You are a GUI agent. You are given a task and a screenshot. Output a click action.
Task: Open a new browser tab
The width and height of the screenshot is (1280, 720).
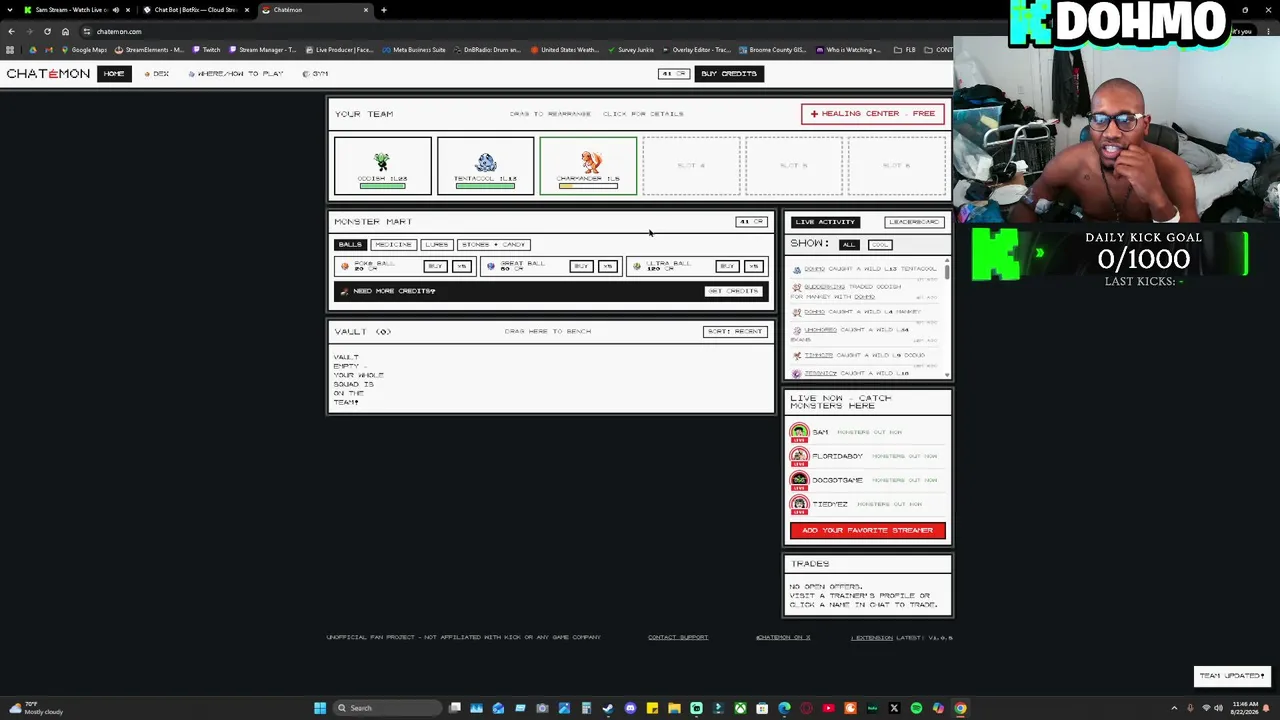tap(383, 10)
